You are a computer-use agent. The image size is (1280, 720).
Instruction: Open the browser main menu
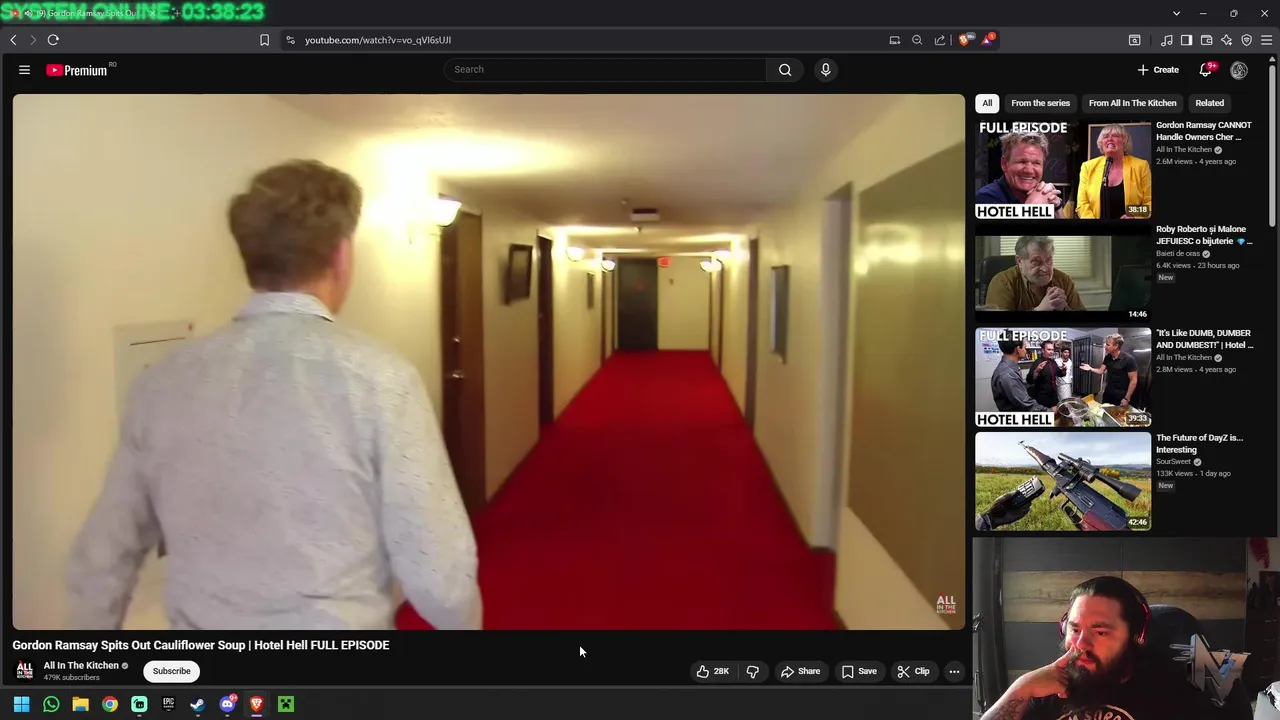[x=1266, y=40]
